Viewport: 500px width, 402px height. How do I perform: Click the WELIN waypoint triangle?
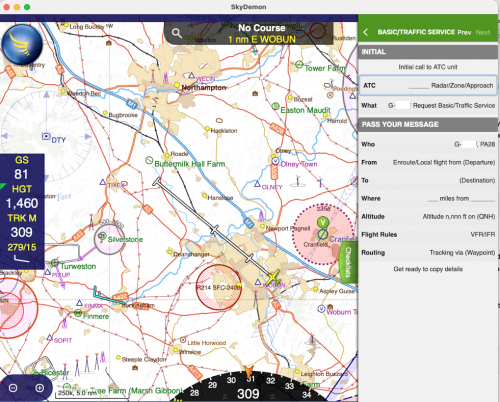coord(191,75)
